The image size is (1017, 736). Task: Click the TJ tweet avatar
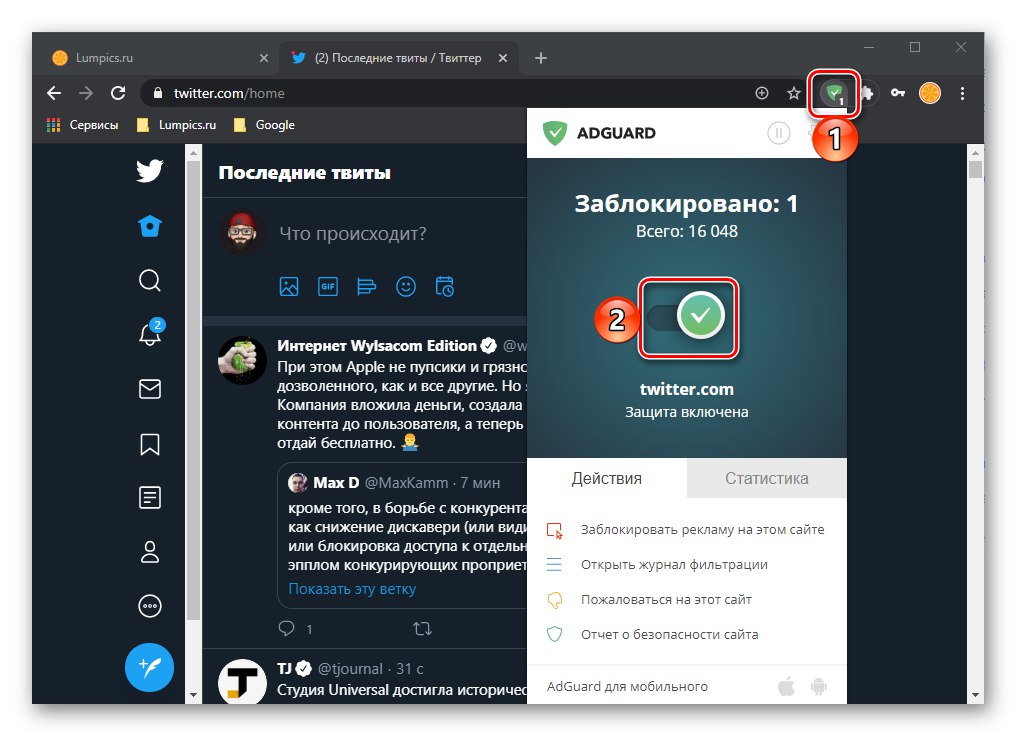tap(242, 682)
